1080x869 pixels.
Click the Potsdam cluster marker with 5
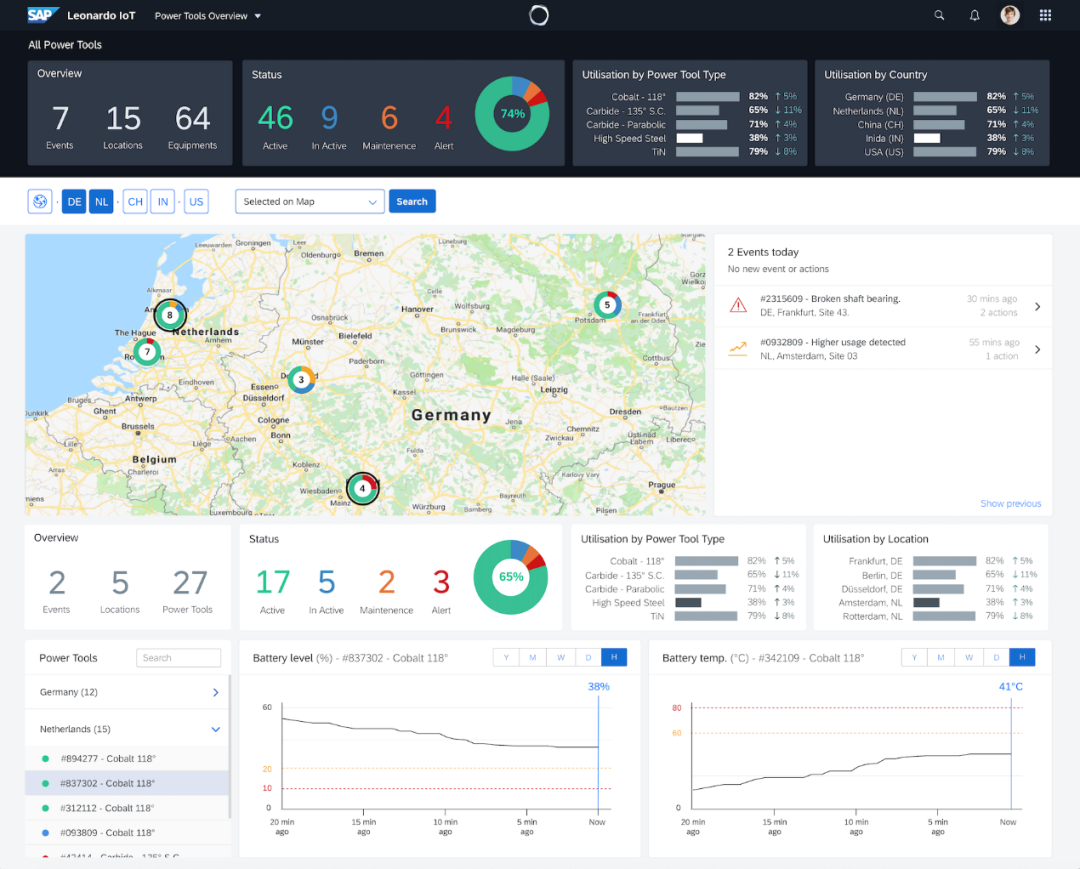(x=606, y=305)
